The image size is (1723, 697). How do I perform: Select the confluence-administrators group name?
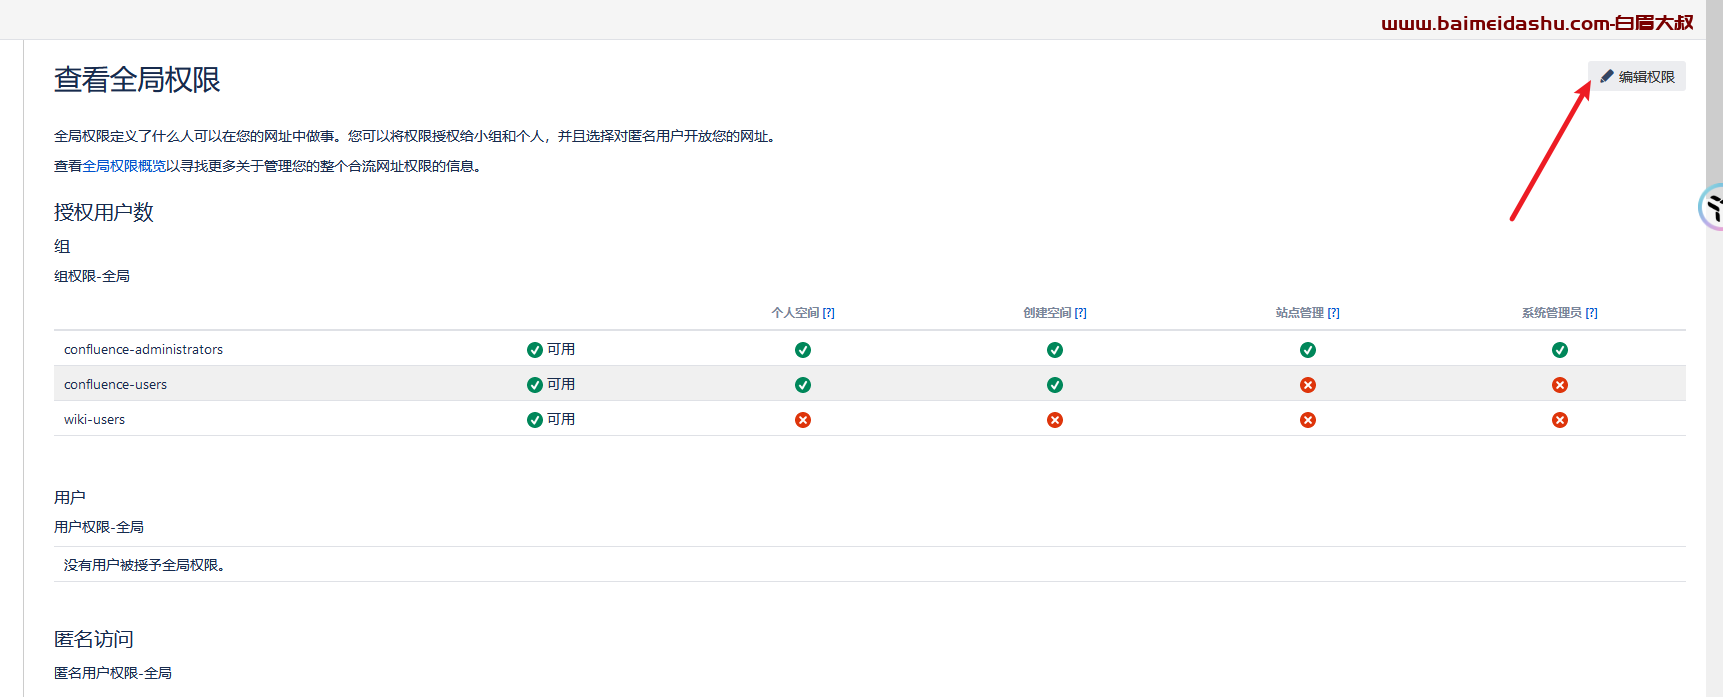(x=143, y=349)
